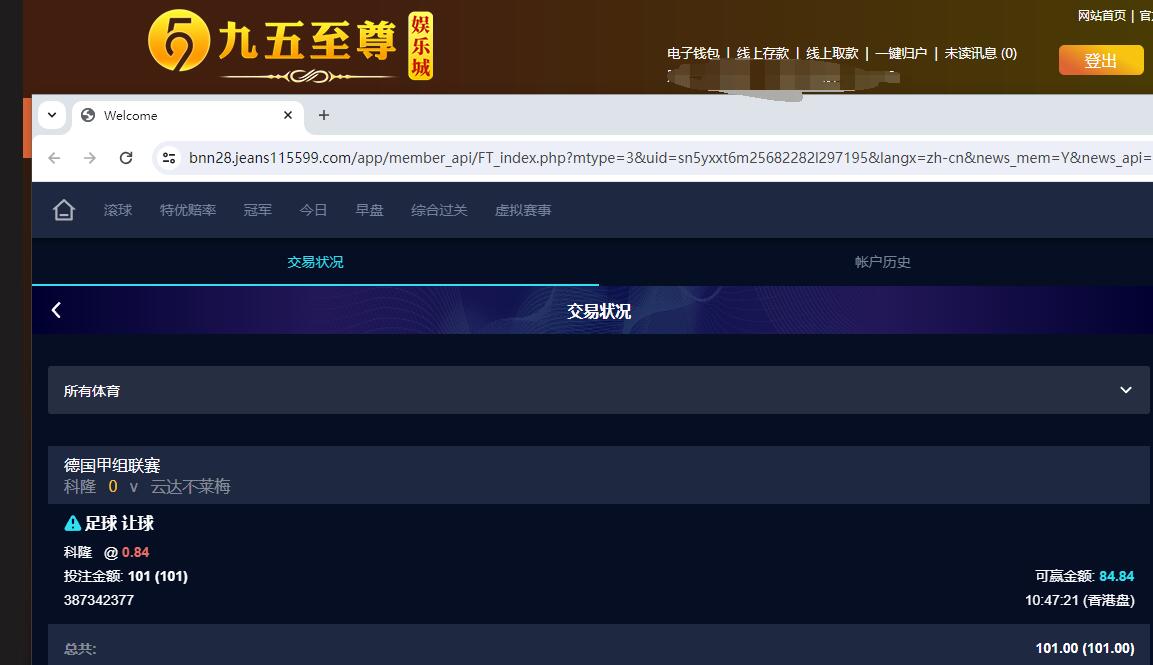Viewport: 1153px width, 665px height.
Task: Click the browser back arrow
Action: (54, 158)
